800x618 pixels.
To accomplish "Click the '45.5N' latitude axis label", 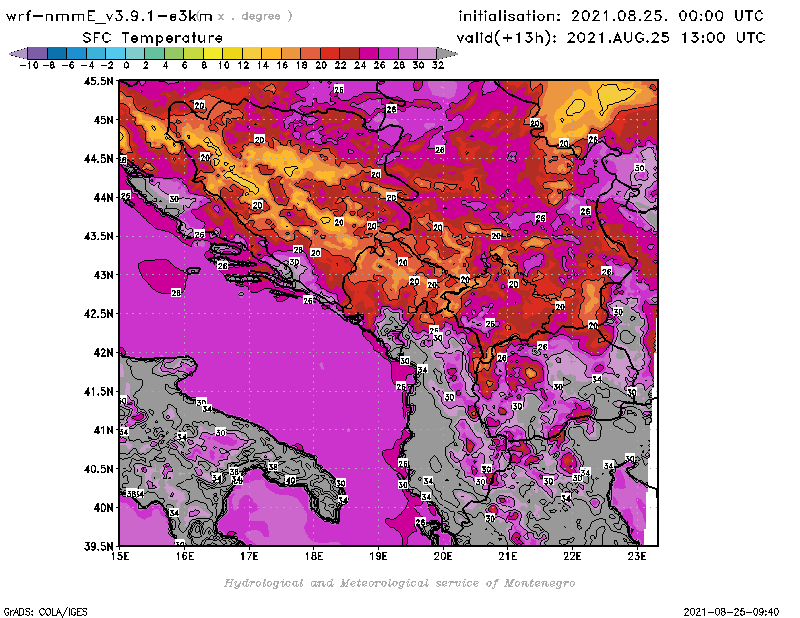I will [x=98, y=81].
